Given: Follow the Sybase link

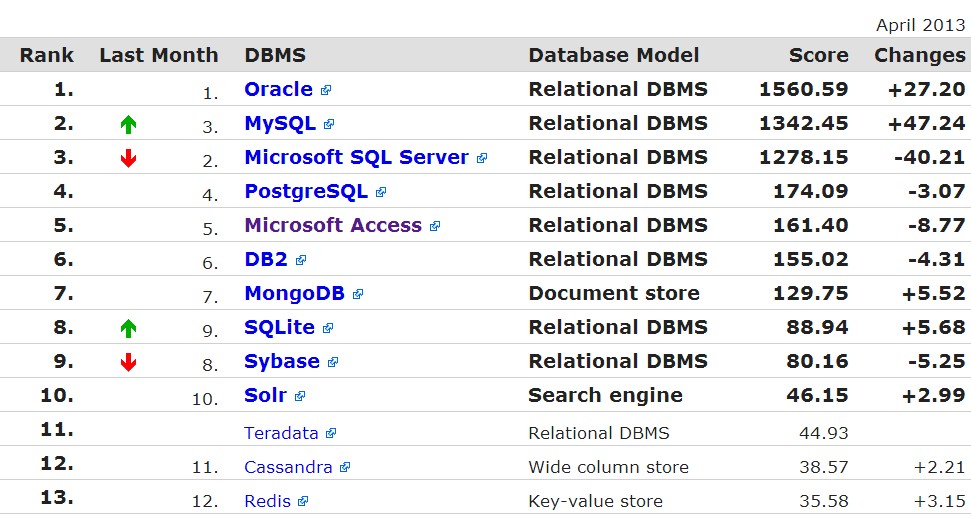Looking at the screenshot, I should point(282,361).
